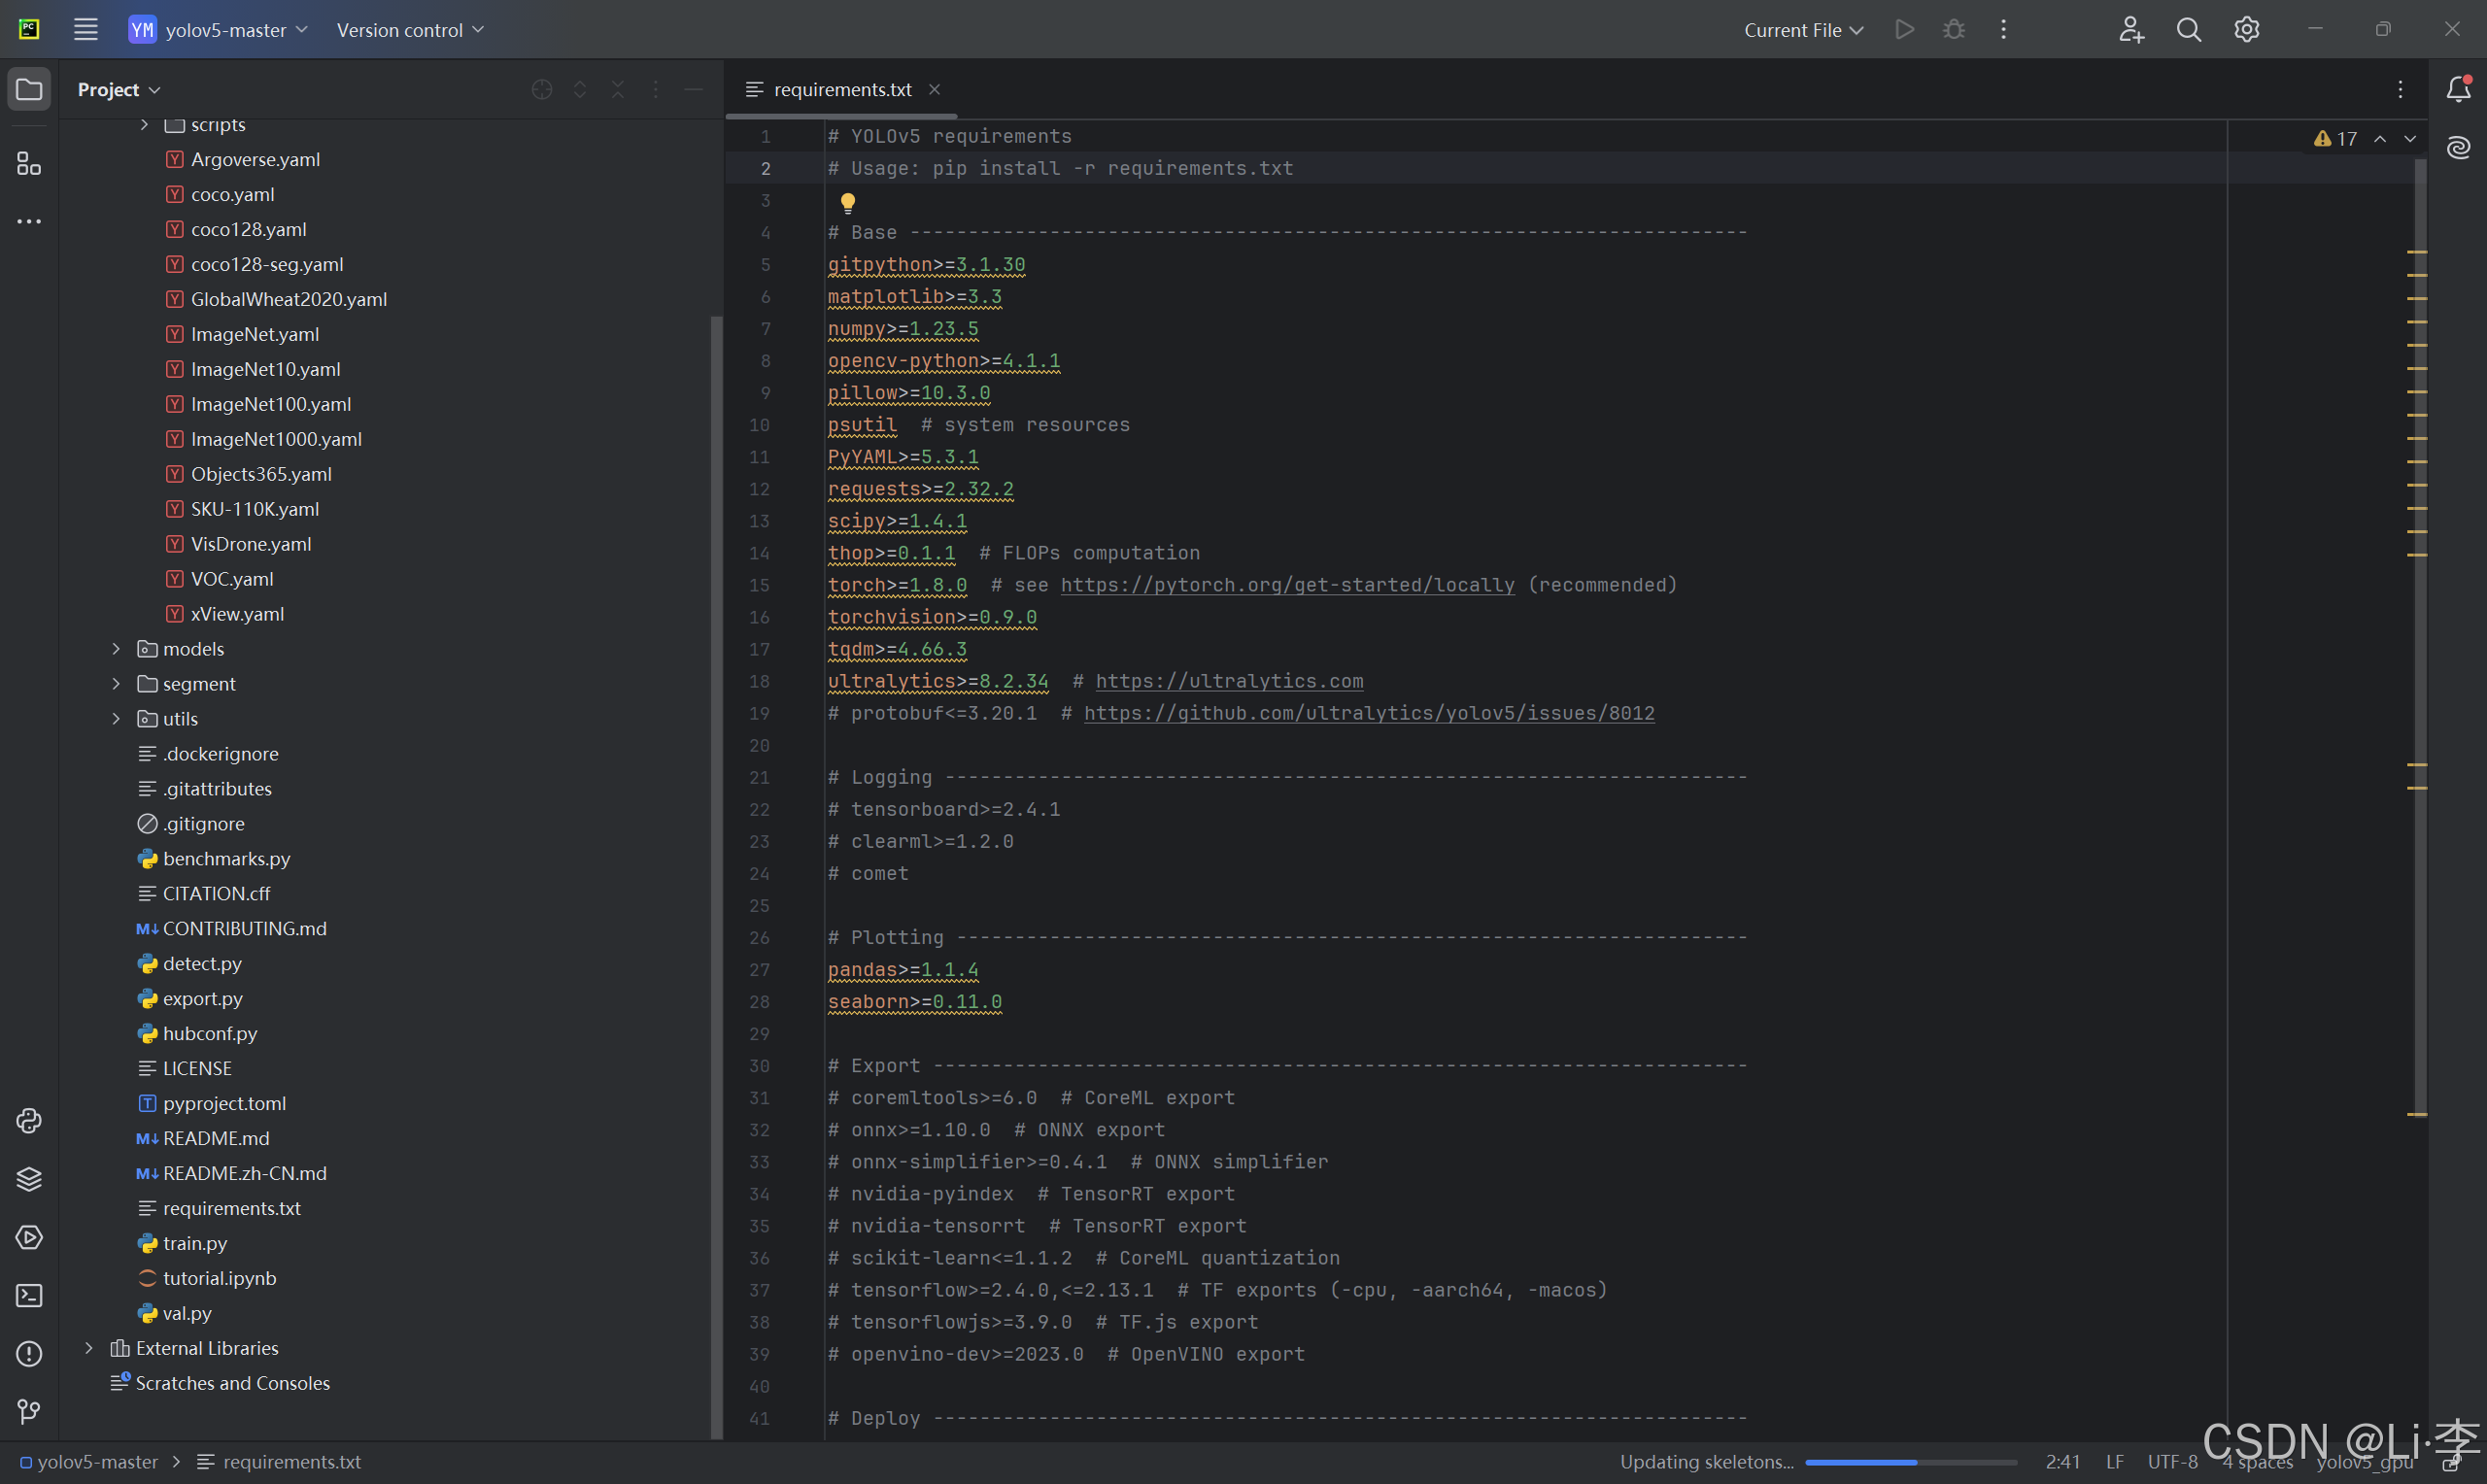Open the Python Packages panel
Viewport: 2487px width, 1484px height.
[x=29, y=1179]
